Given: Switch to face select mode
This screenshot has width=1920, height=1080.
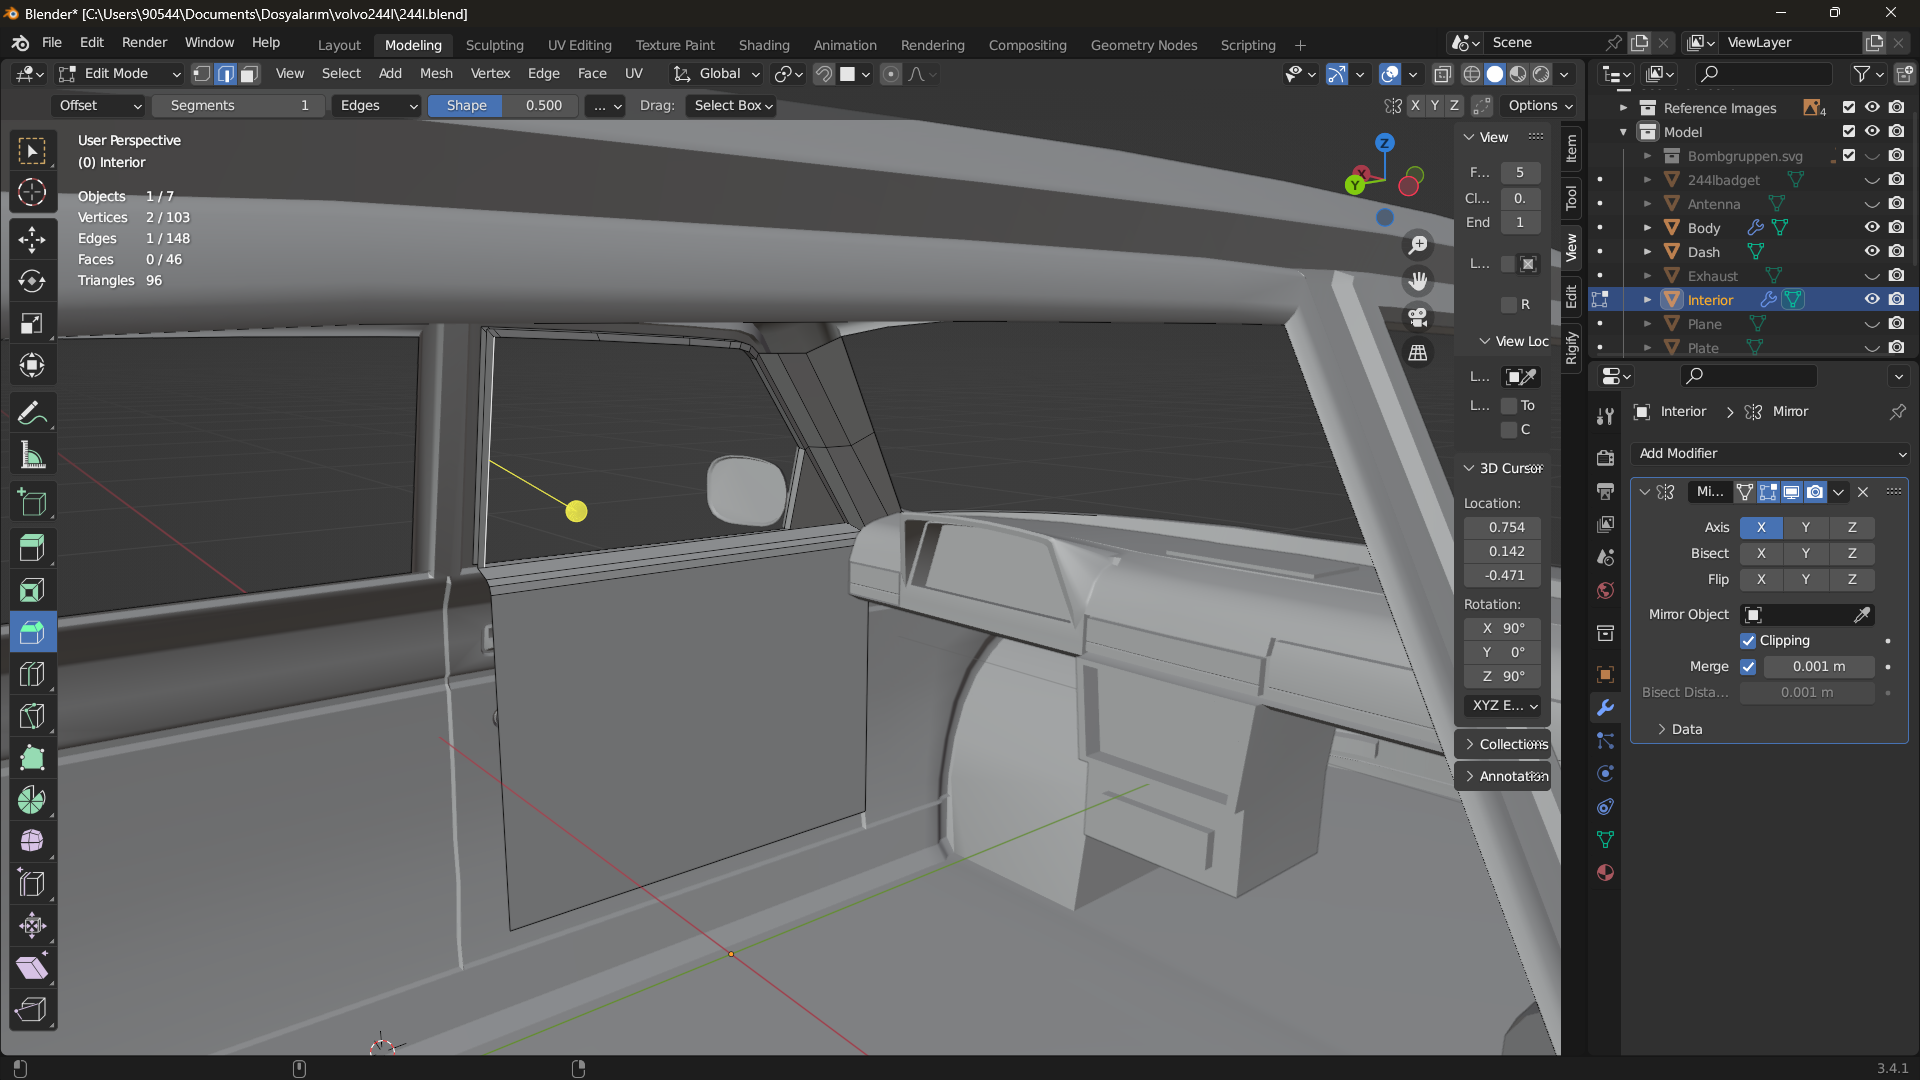Looking at the screenshot, I should [x=250, y=74].
